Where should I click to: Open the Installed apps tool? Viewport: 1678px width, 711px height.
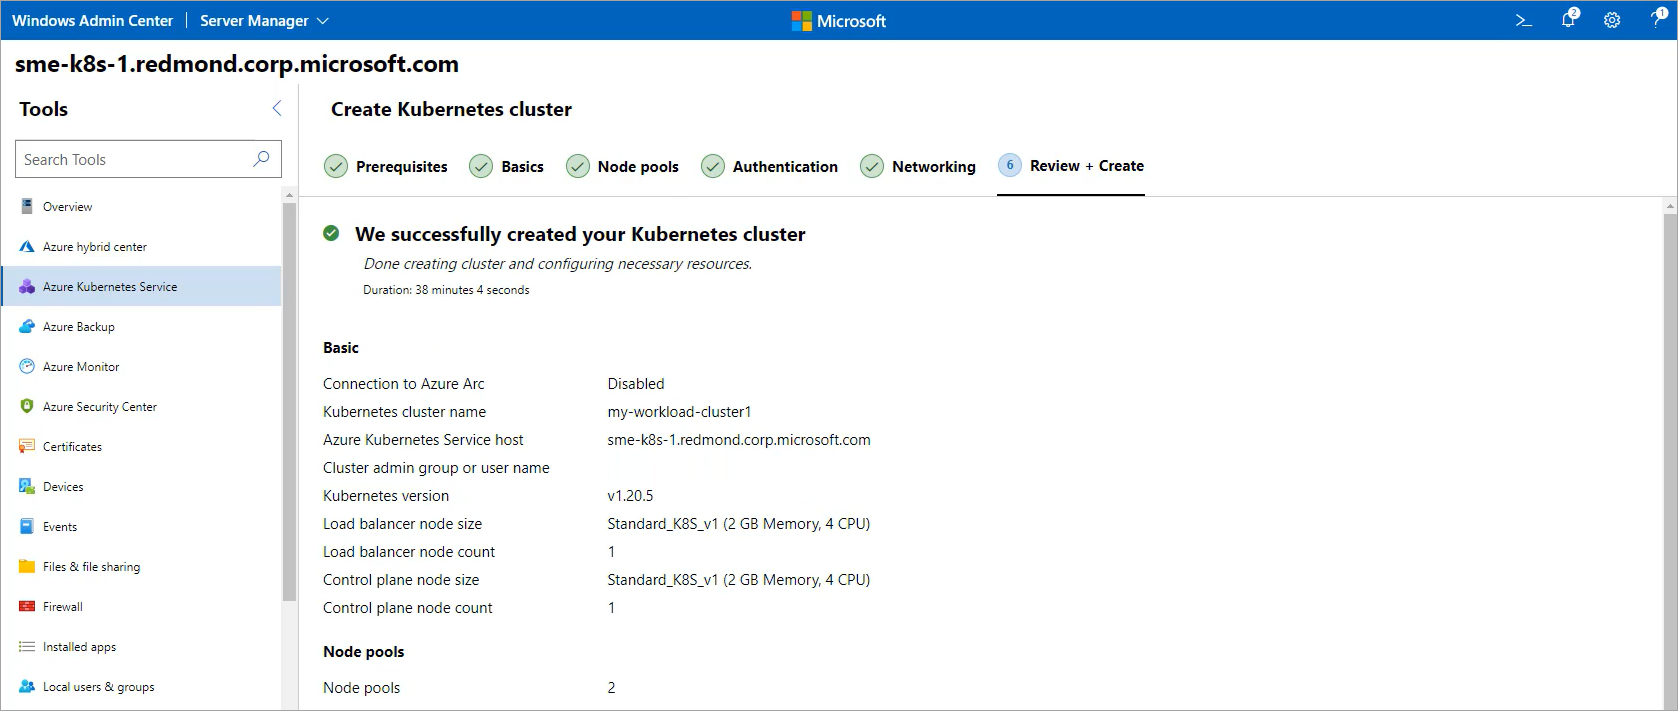click(x=142, y=646)
